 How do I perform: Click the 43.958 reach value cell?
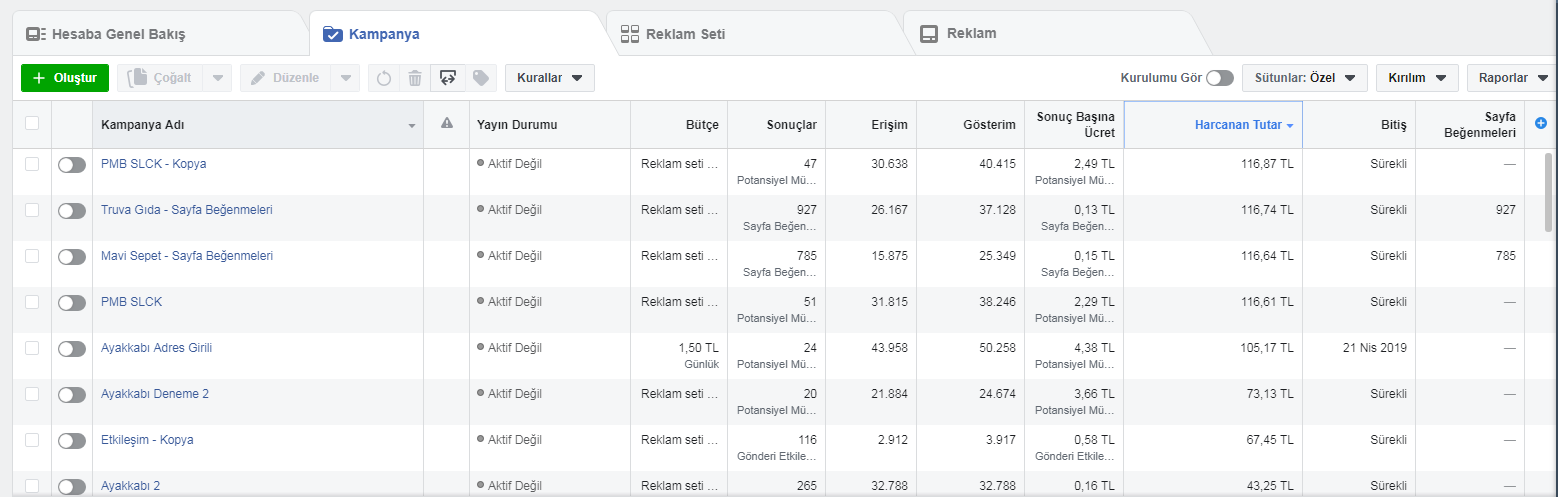pyautogui.click(x=871, y=356)
